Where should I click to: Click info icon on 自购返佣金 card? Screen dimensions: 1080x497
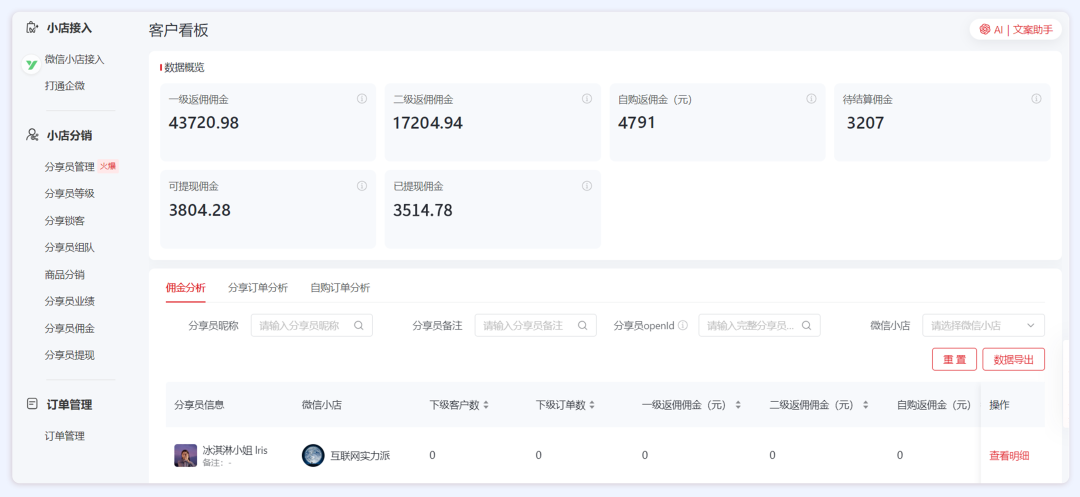point(811,99)
